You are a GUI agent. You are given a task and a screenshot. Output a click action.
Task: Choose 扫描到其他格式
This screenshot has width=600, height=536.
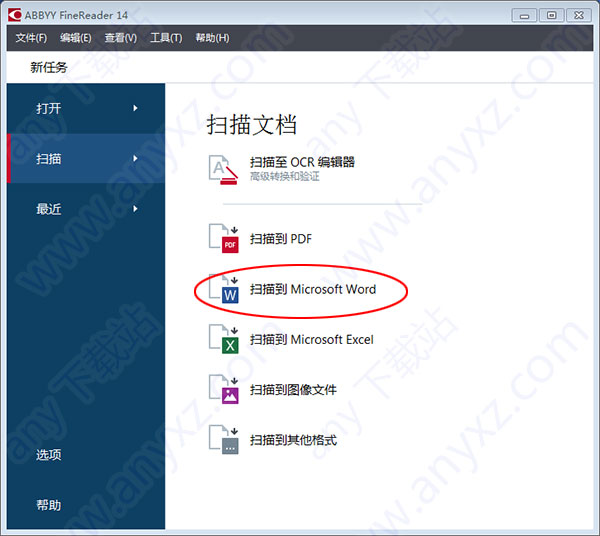pos(293,440)
